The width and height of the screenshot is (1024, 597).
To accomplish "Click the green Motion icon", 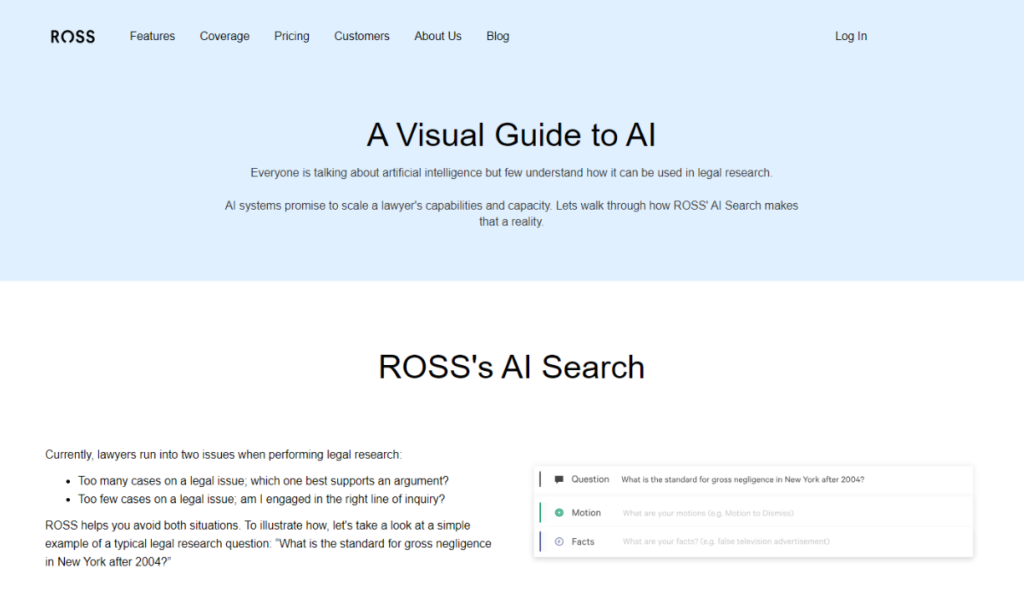I will point(559,513).
